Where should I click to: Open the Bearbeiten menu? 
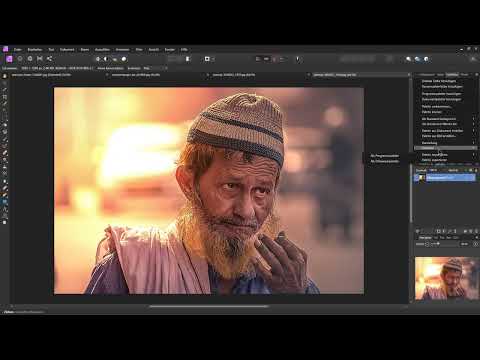pyautogui.click(x=35, y=49)
